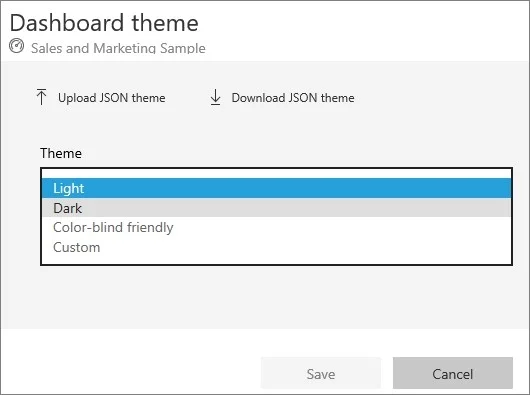Image resolution: width=530 pixels, height=395 pixels.
Task: Save the dashboard theme changes
Action: point(321,373)
